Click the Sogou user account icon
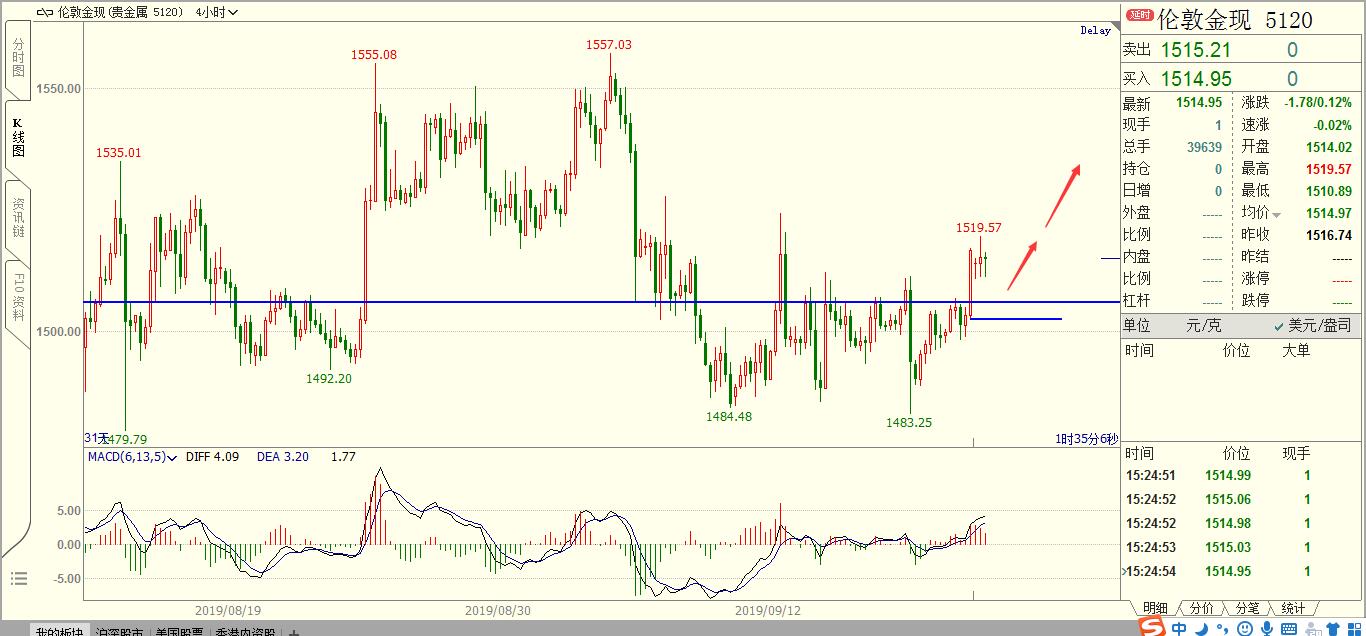1366x636 pixels. pyautogui.click(x=1312, y=628)
